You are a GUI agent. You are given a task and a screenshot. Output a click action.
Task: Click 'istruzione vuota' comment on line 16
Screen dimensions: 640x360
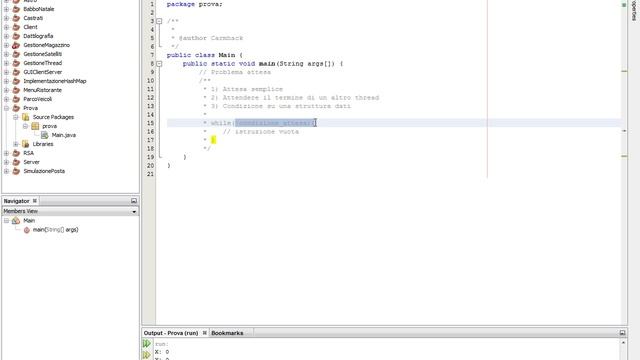click(261, 132)
